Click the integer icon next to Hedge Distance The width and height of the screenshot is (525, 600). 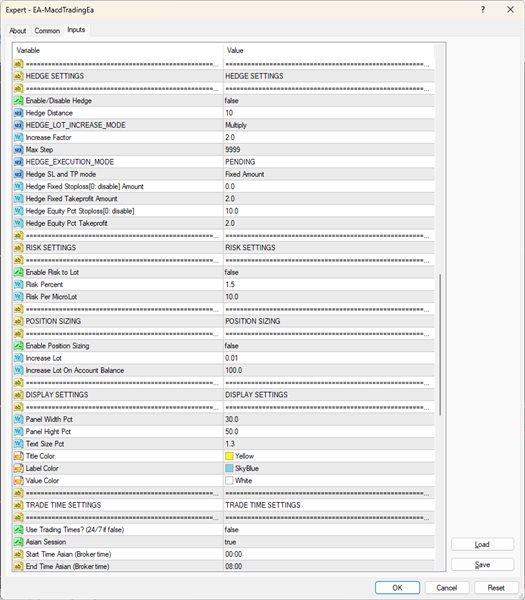pos(18,113)
